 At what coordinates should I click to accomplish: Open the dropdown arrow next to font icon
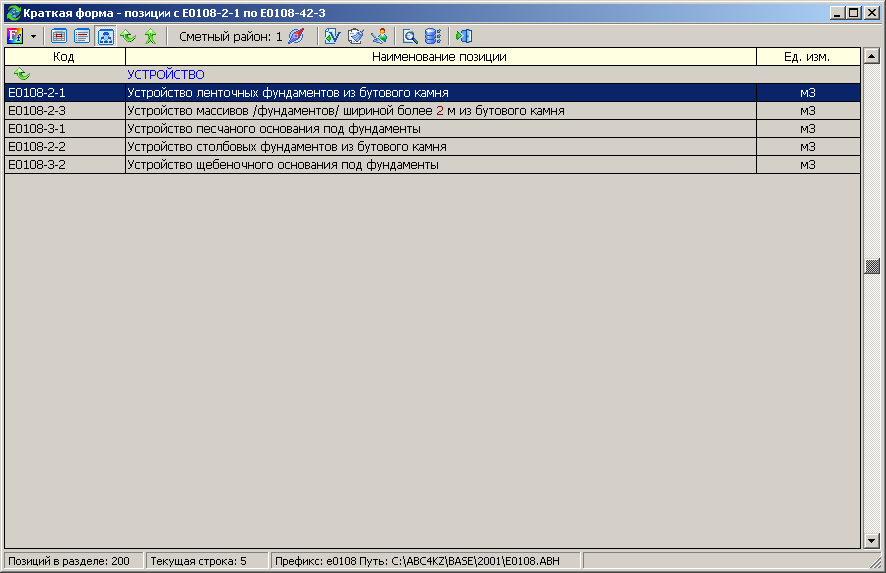pos(33,37)
